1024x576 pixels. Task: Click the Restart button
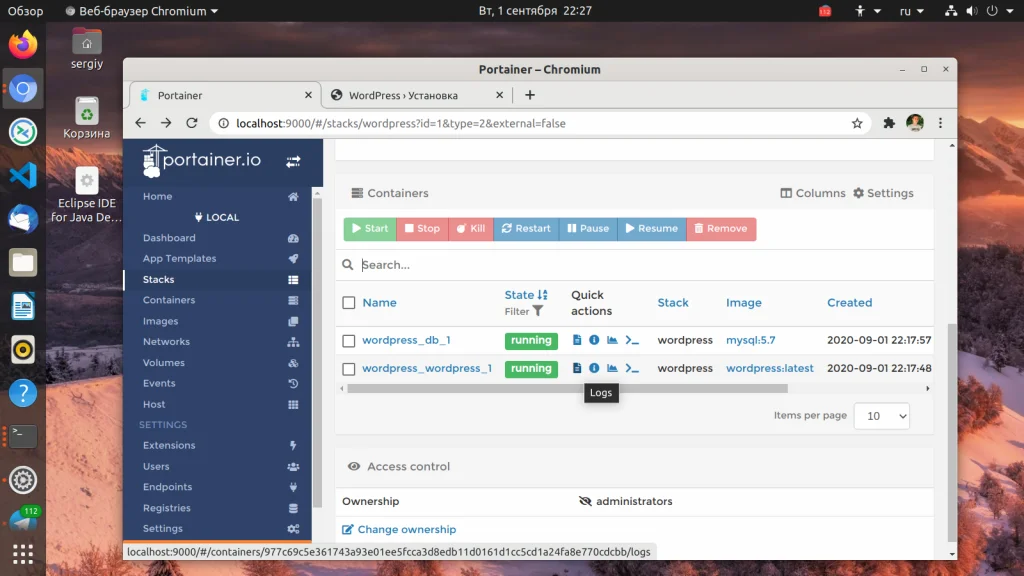tap(526, 229)
